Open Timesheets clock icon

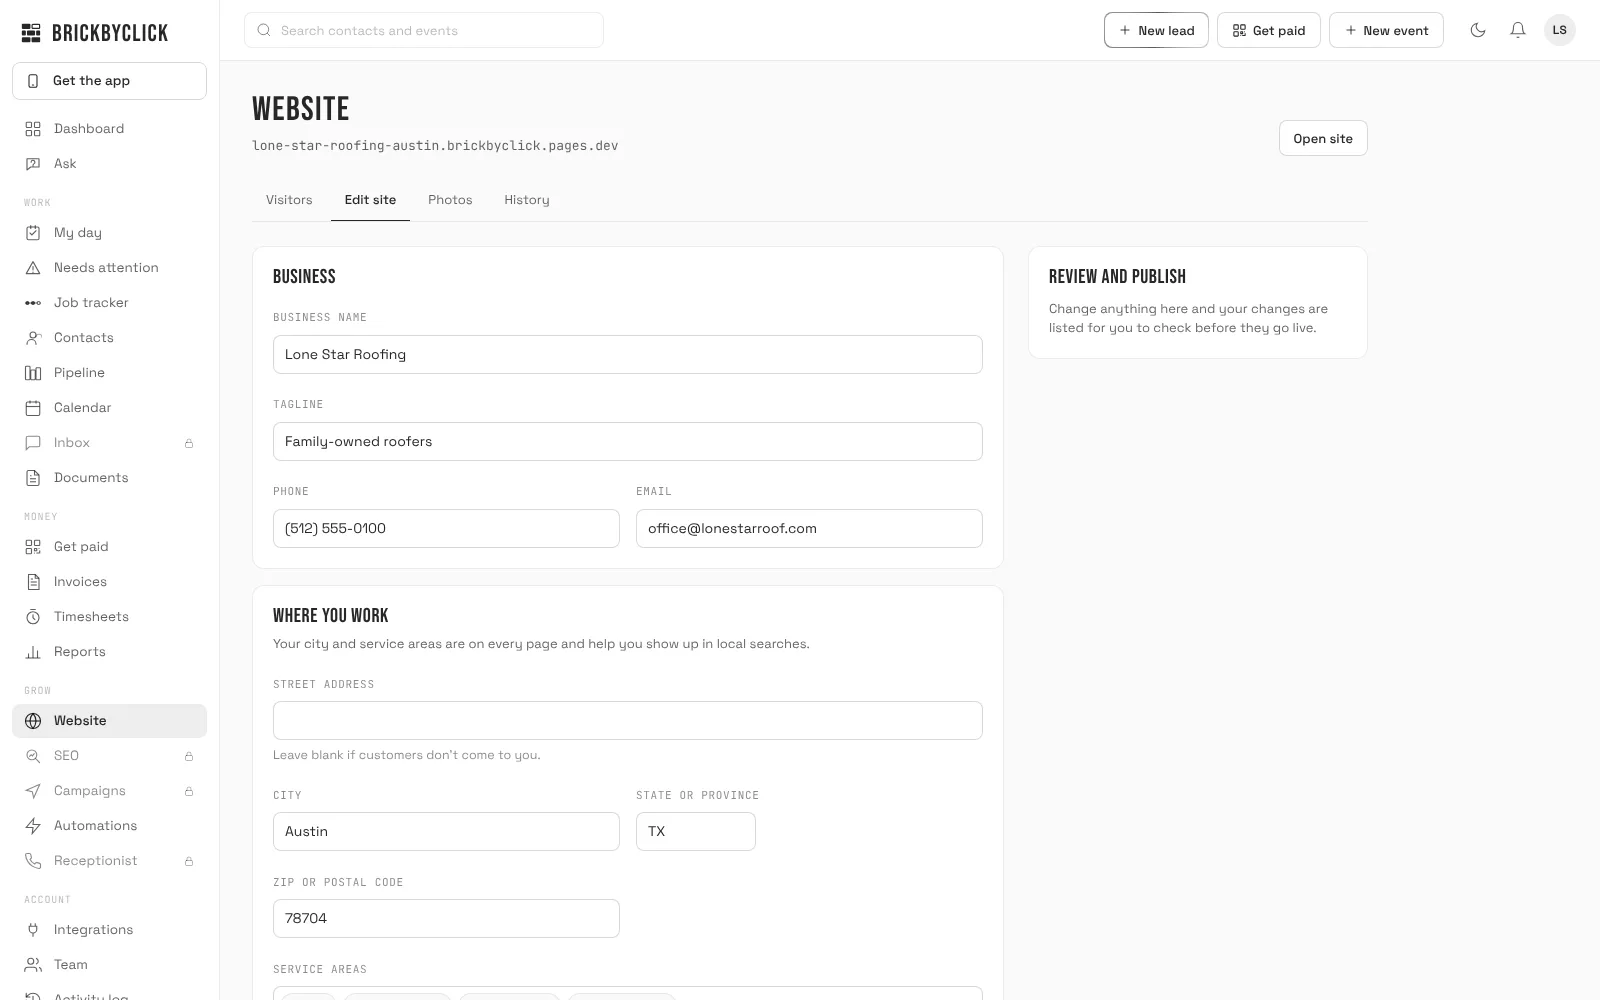pyautogui.click(x=33, y=617)
